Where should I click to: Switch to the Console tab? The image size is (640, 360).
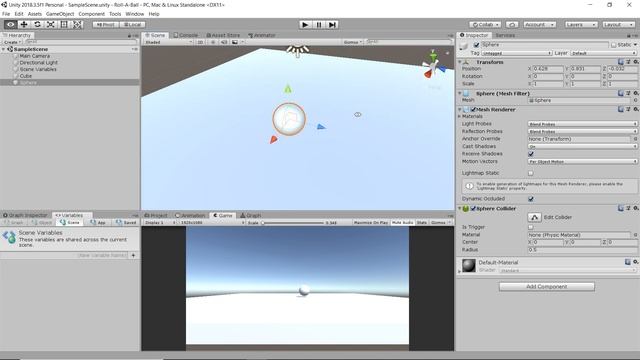(x=186, y=36)
